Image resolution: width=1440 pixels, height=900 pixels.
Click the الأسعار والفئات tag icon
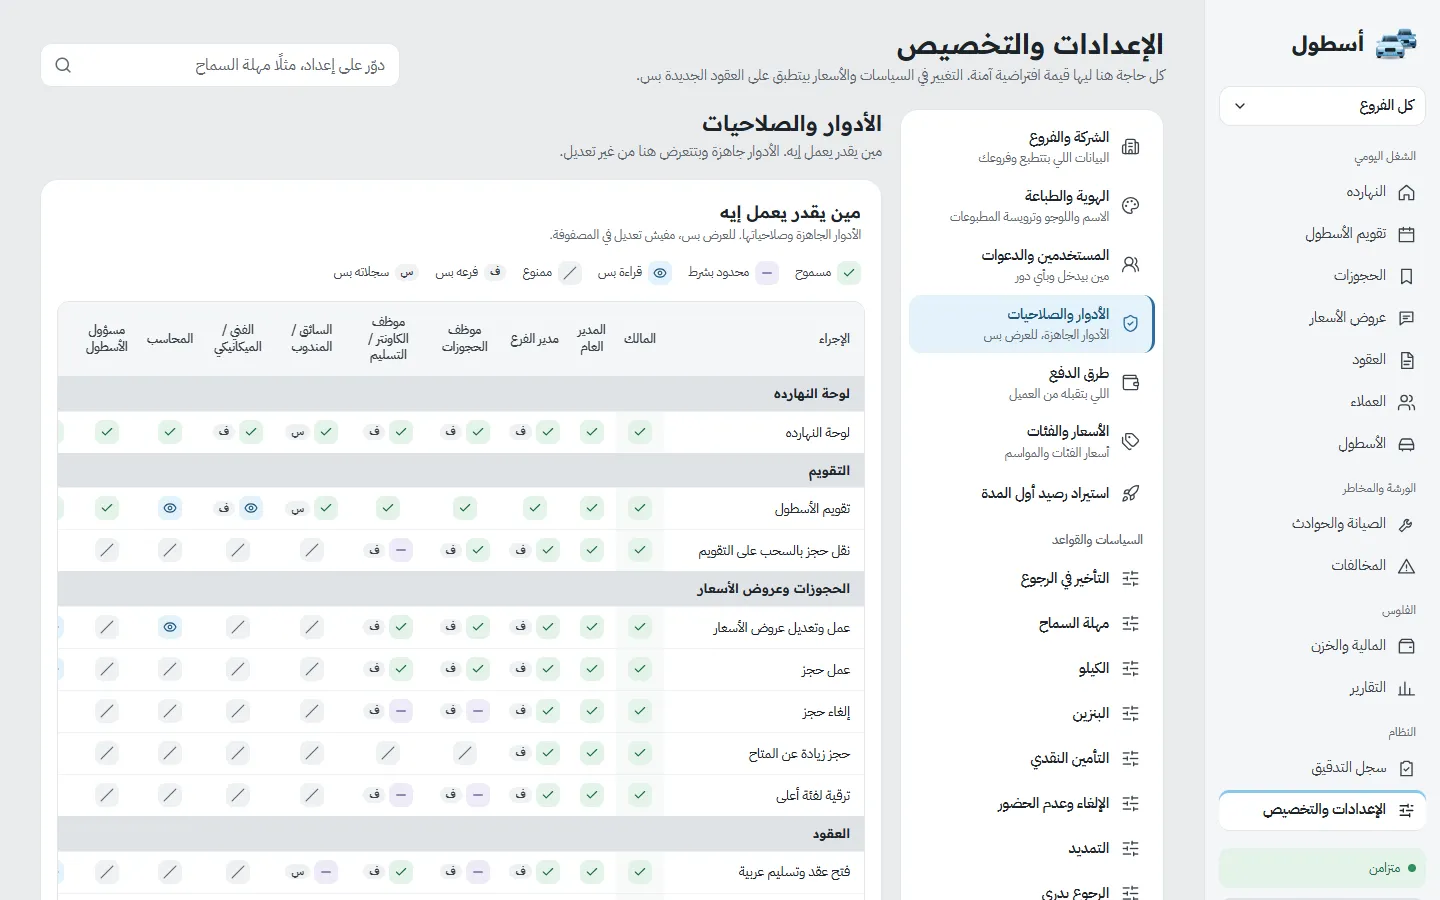[x=1131, y=441]
